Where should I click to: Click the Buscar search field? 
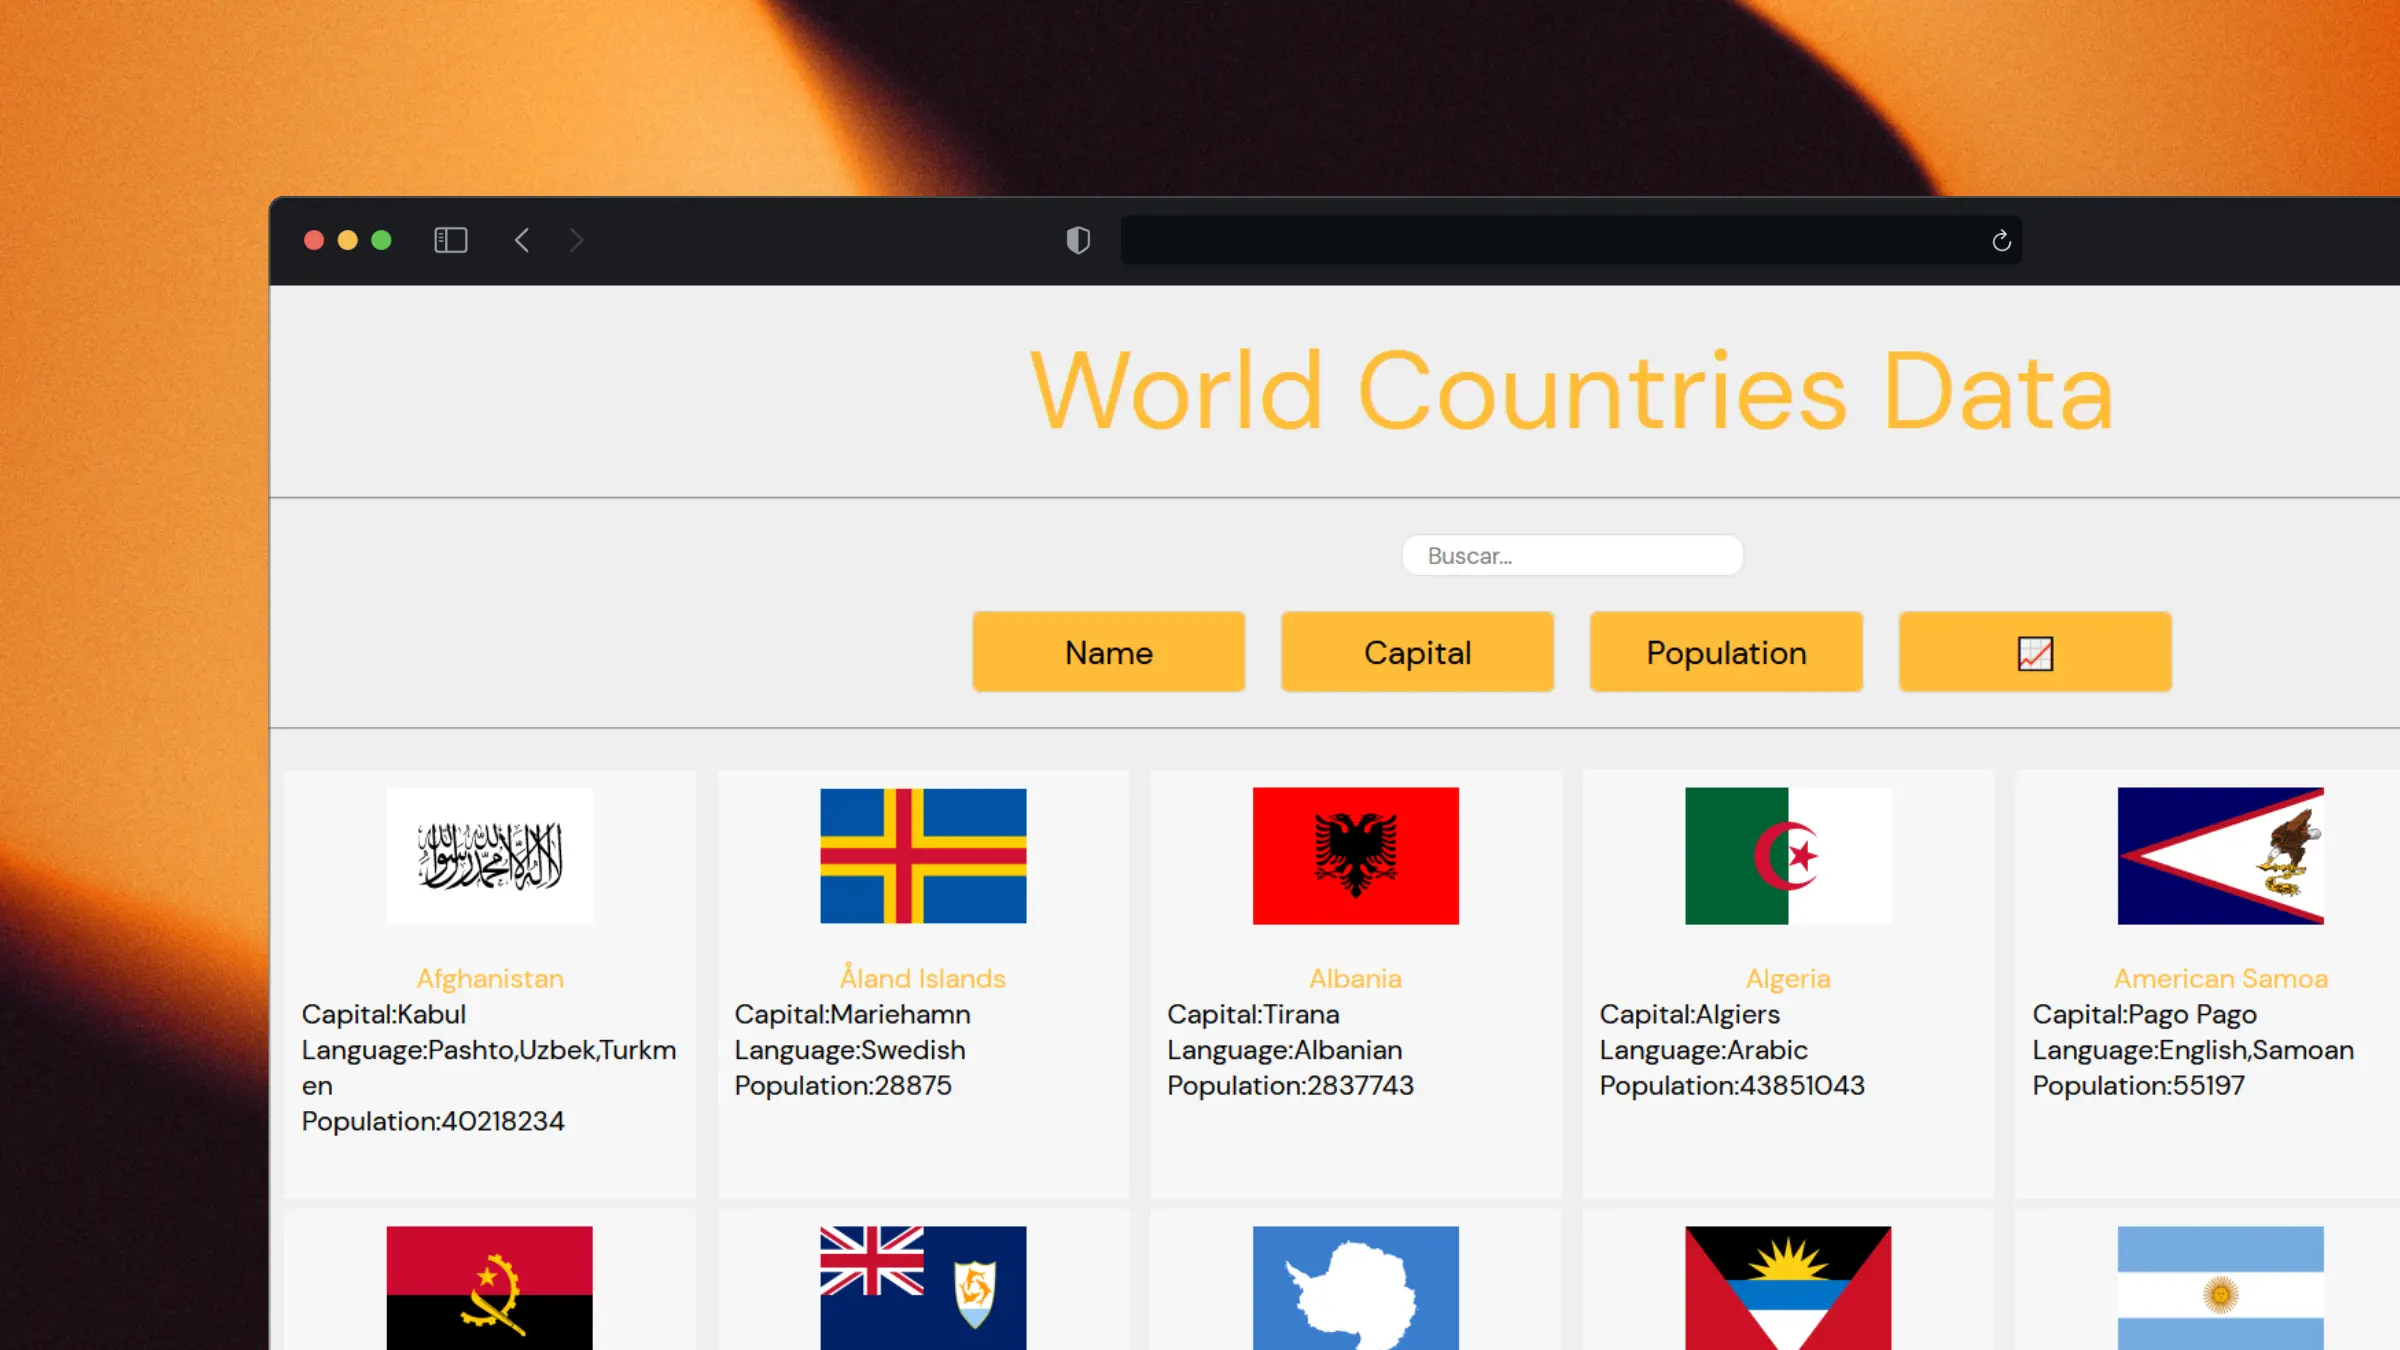[x=1571, y=555]
